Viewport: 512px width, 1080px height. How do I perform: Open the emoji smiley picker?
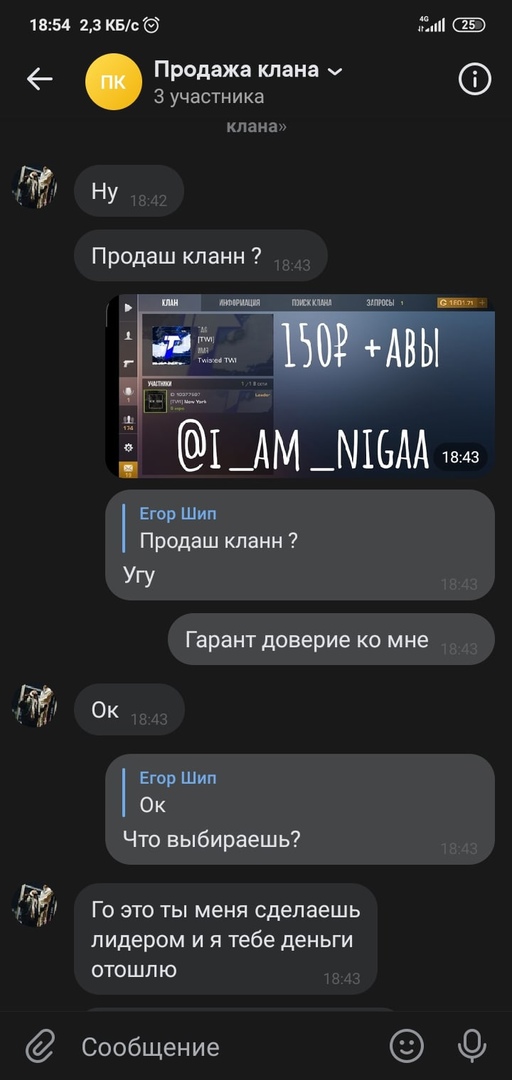407,1046
